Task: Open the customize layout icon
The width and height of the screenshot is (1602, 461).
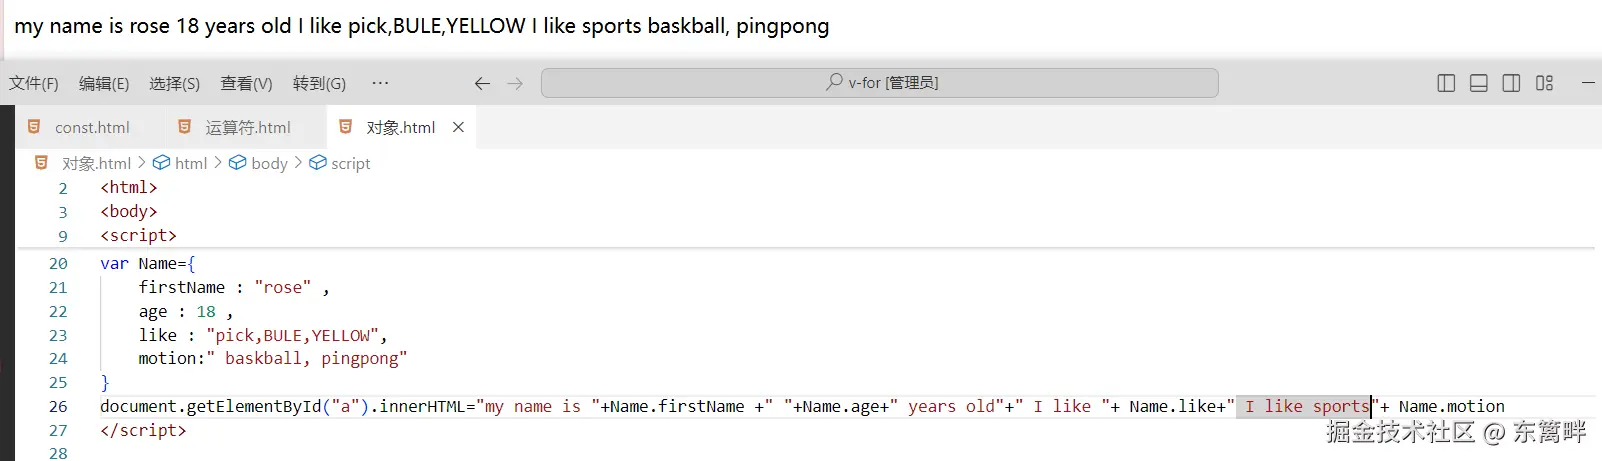Action: [x=1545, y=83]
